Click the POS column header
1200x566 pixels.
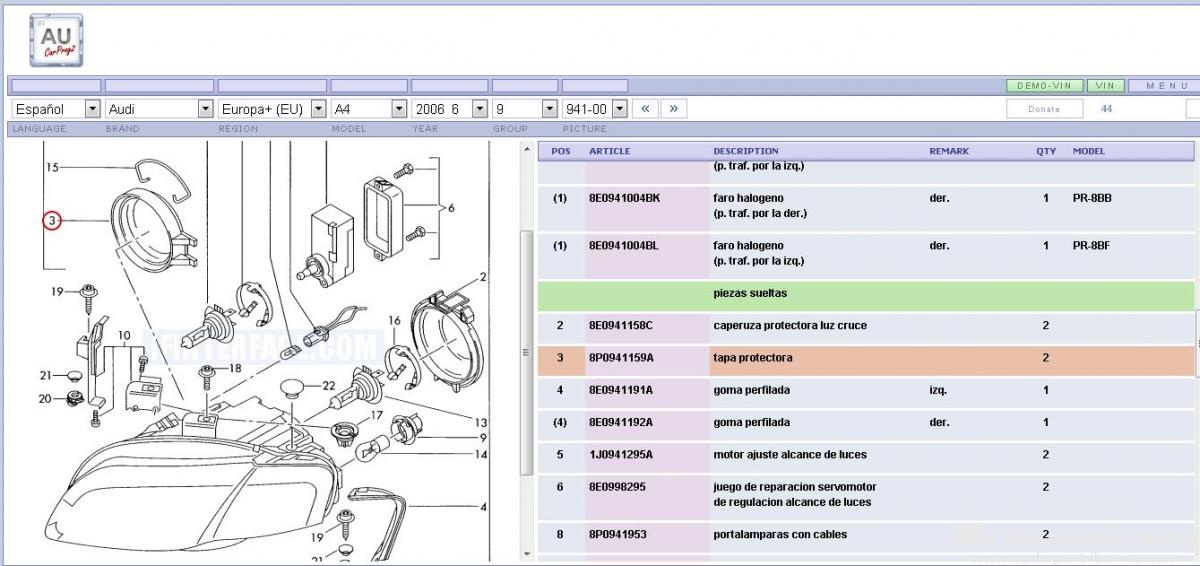click(x=561, y=151)
